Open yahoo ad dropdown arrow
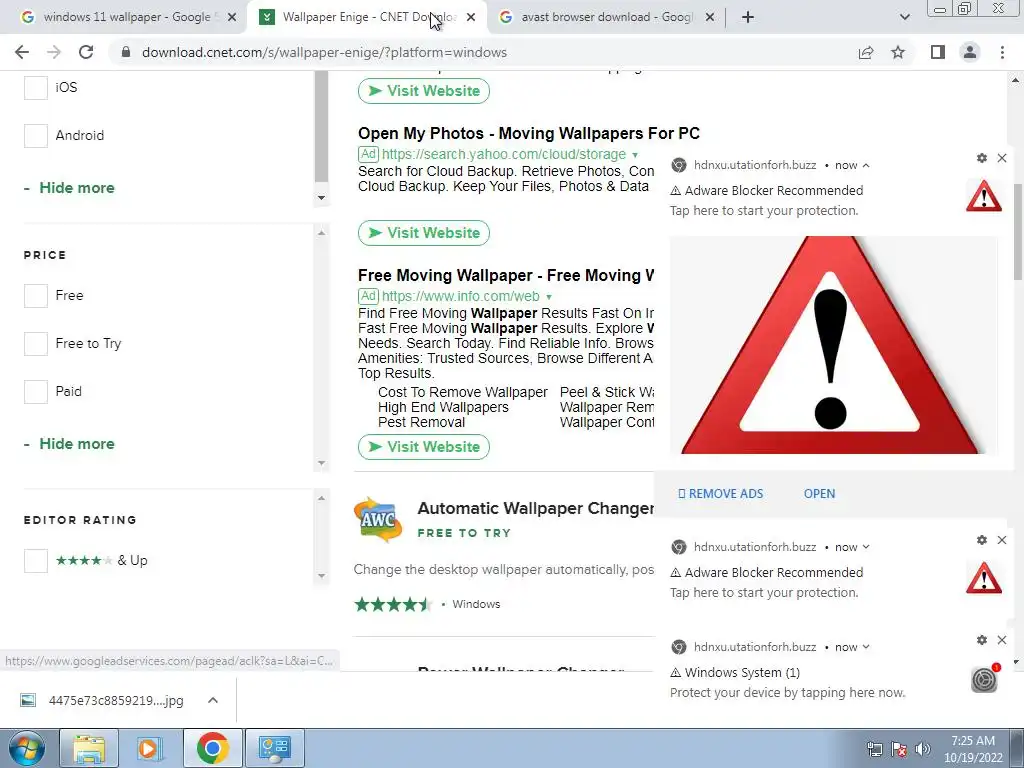 click(x=635, y=155)
